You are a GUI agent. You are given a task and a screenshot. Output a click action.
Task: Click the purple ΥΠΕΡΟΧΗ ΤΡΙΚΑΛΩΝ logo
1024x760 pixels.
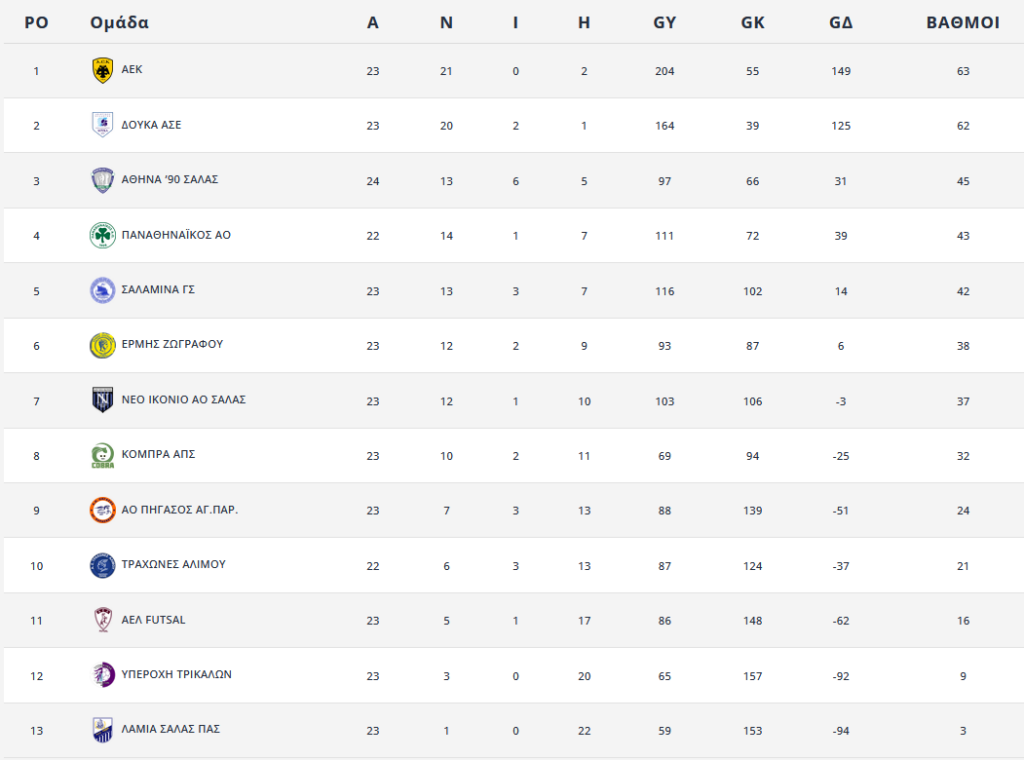[x=103, y=675]
